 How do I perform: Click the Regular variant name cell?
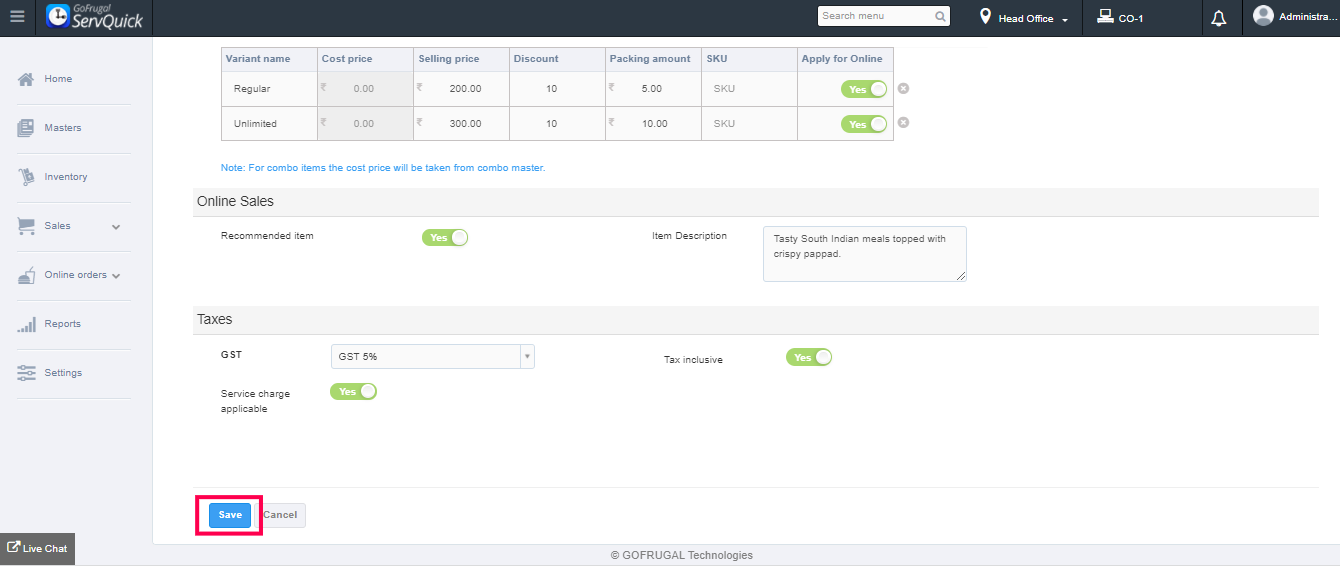(269, 89)
